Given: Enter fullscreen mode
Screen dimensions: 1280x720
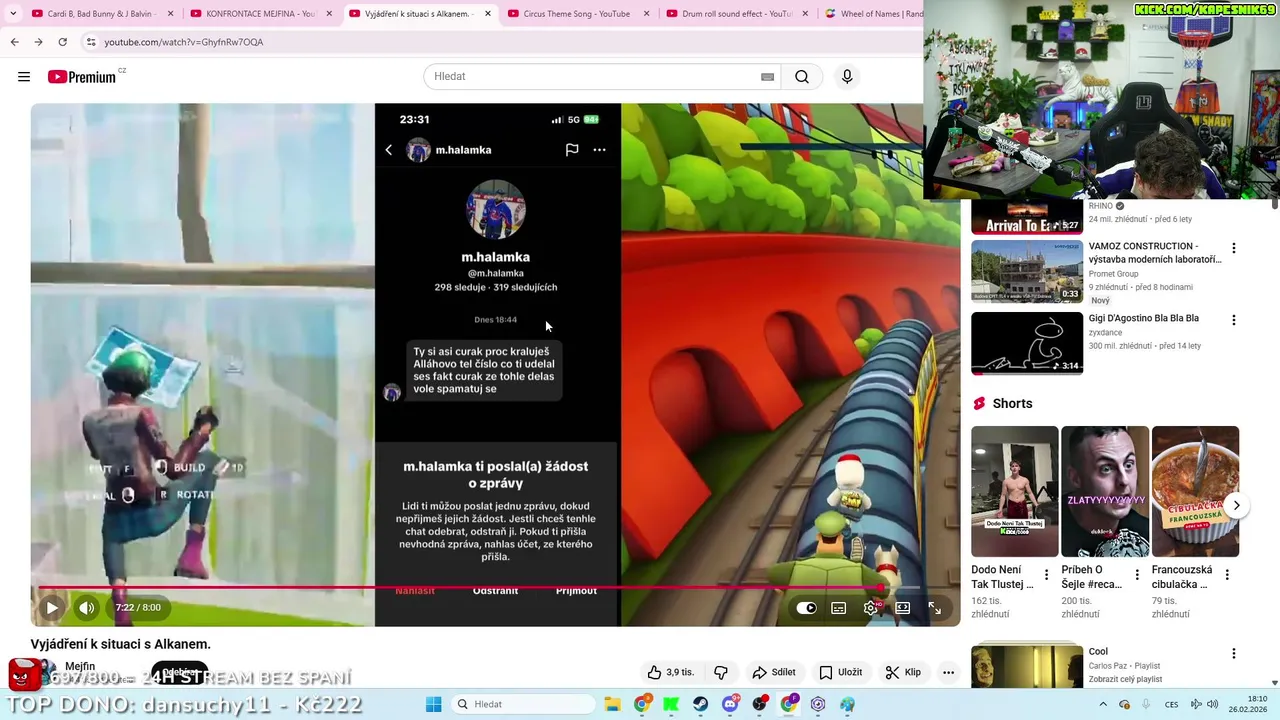Looking at the screenshot, I should tap(935, 608).
